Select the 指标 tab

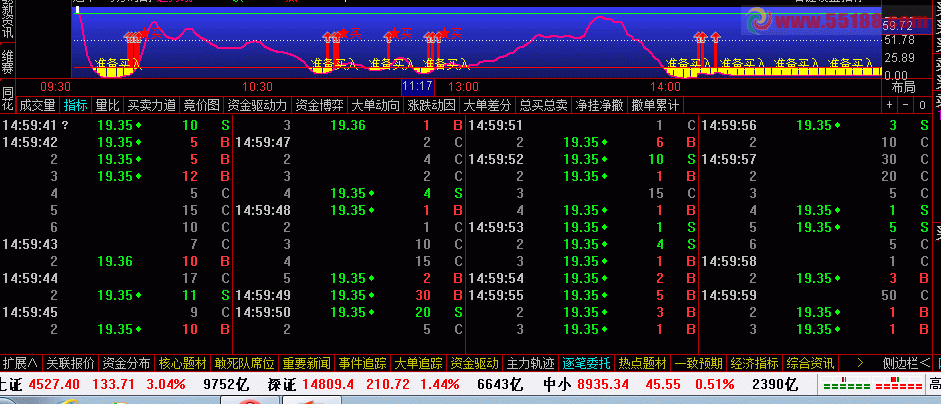(x=76, y=104)
